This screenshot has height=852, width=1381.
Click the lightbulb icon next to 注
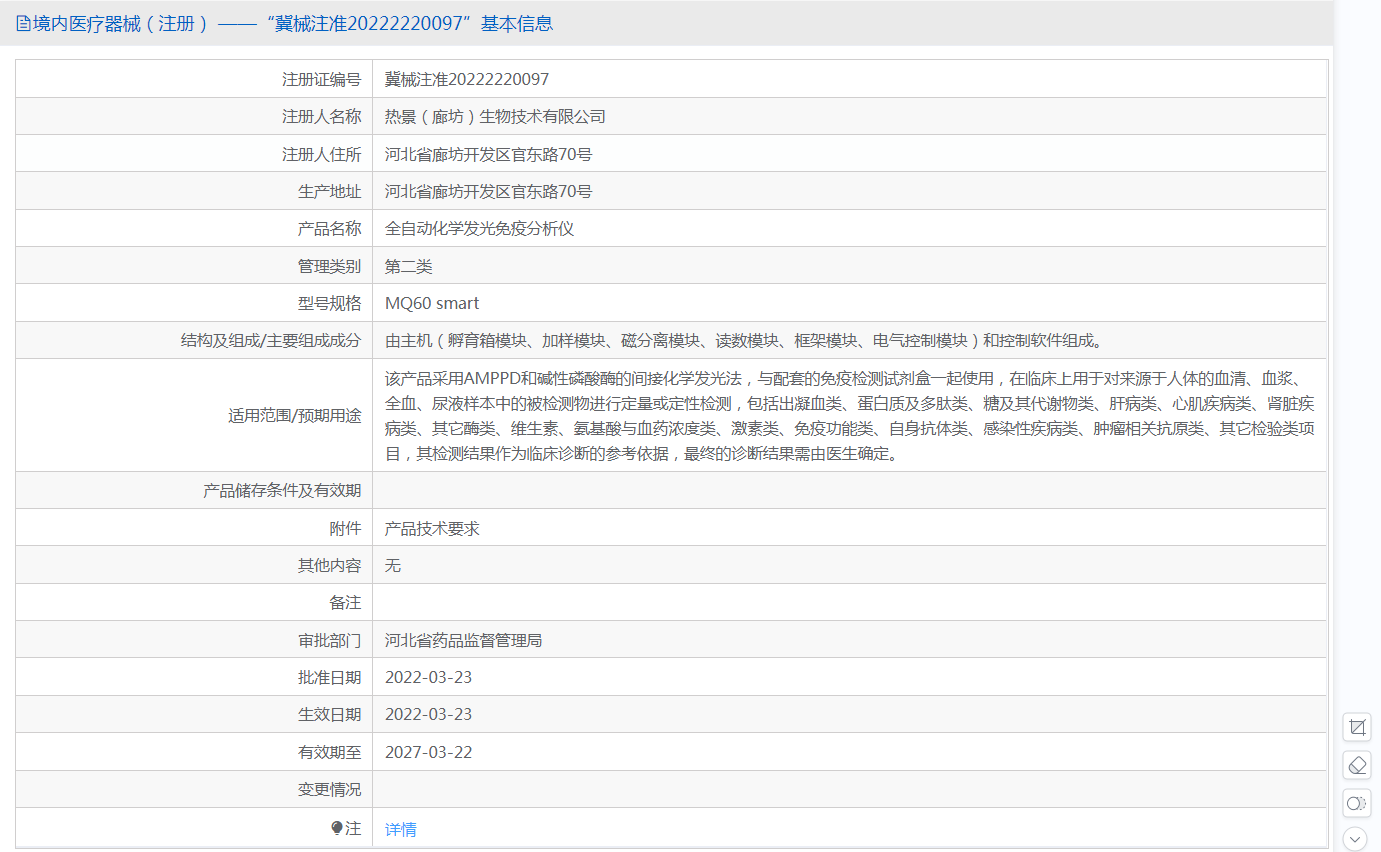pos(337,828)
